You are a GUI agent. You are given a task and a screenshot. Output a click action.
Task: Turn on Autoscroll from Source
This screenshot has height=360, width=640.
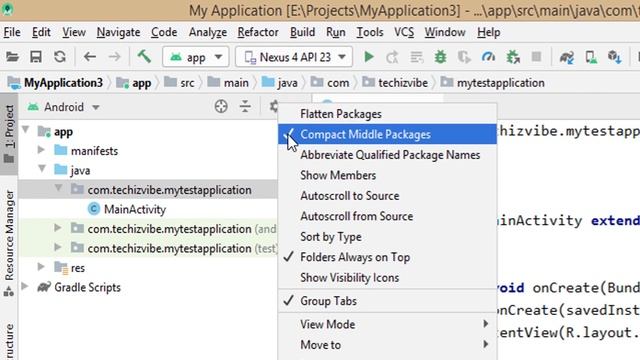(387, 216)
